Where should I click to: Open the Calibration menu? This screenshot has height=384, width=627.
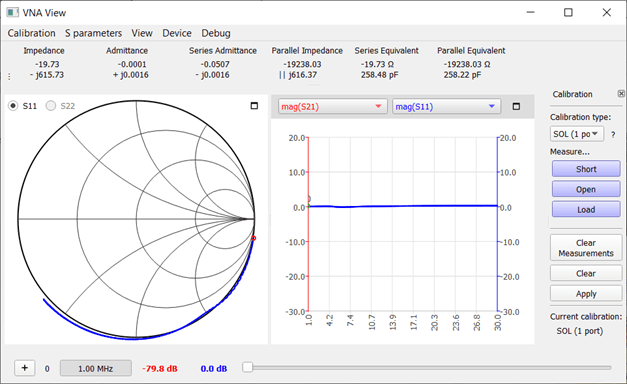point(32,33)
